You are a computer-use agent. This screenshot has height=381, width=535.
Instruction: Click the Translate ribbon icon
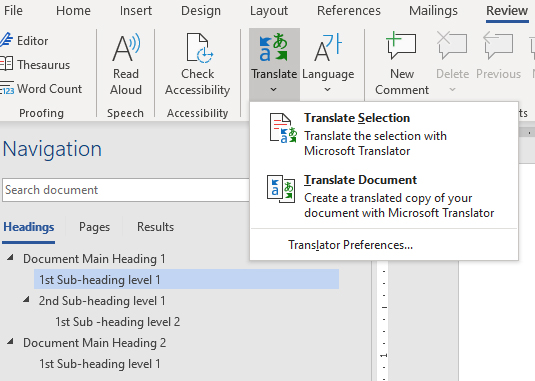click(x=274, y=47)
